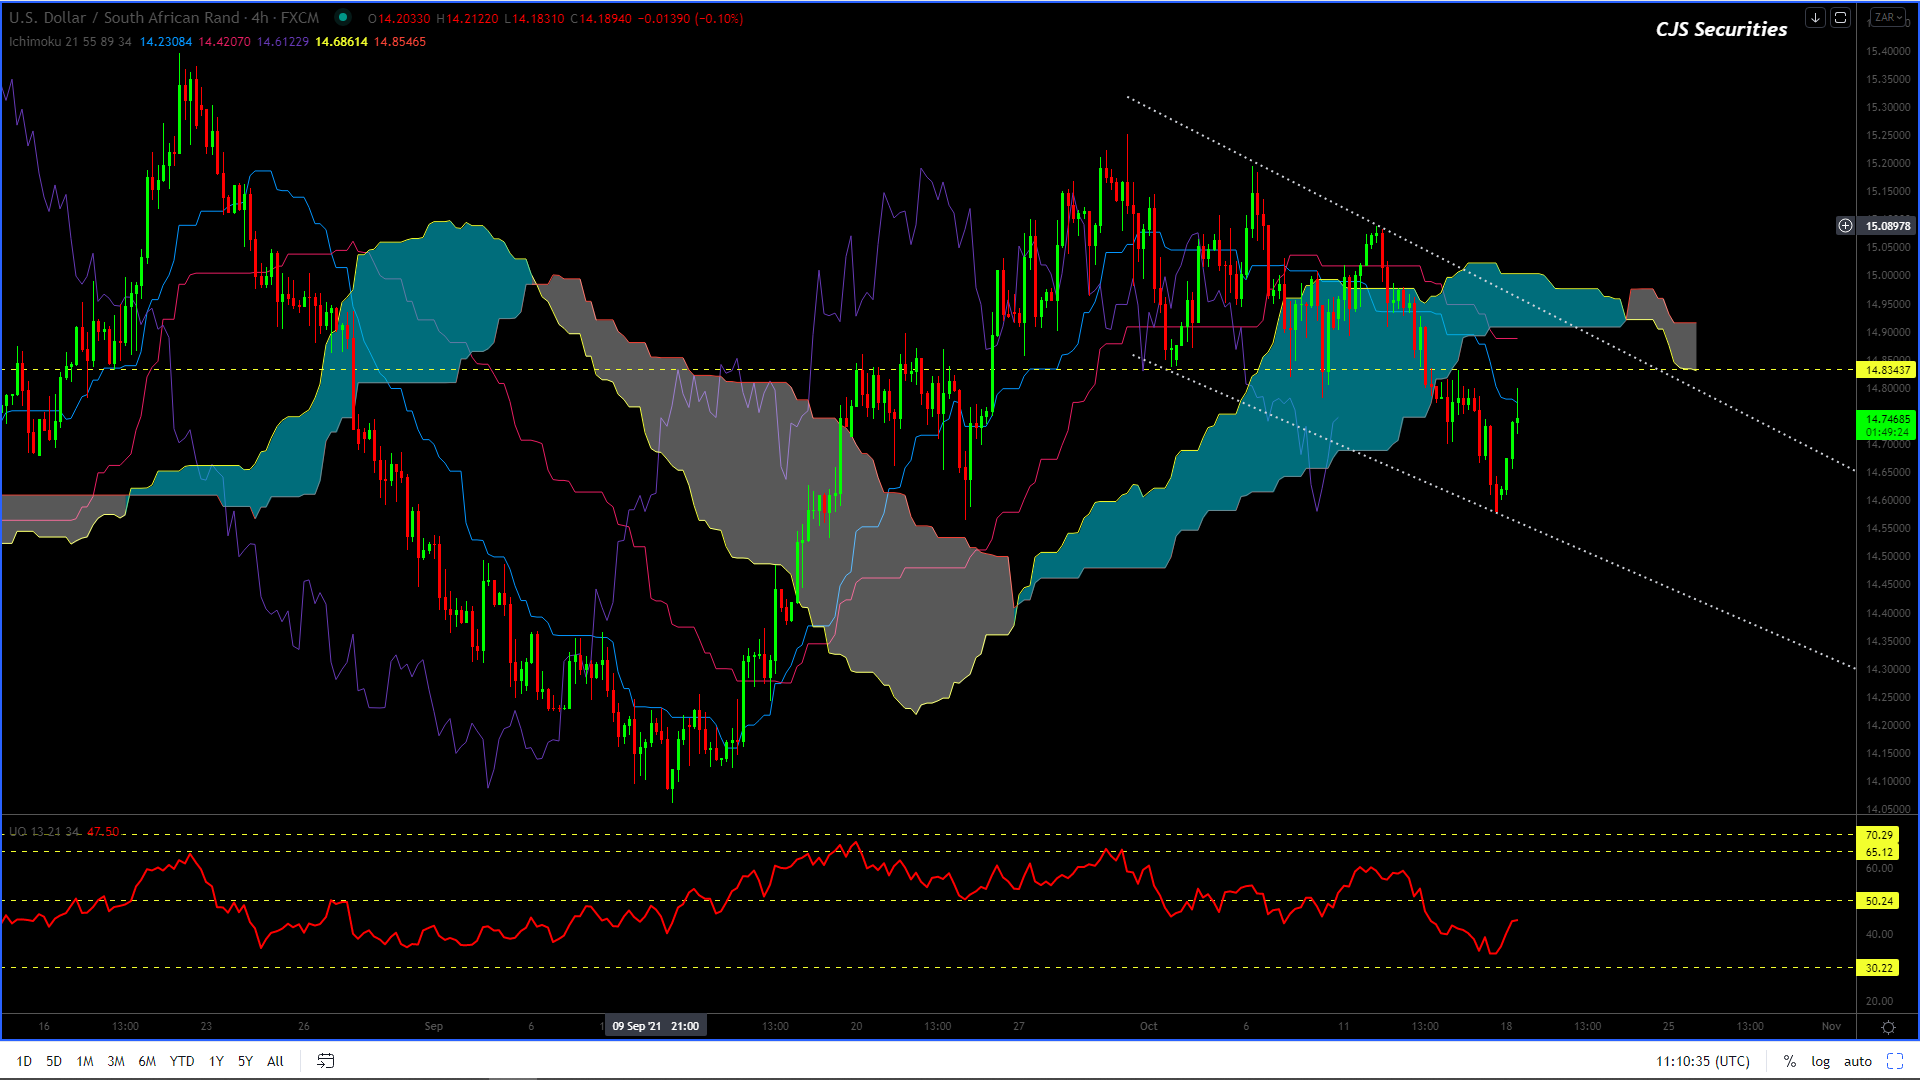Click the pane move-down arrow icon

pyautogui.click(x=1815, y=18)
